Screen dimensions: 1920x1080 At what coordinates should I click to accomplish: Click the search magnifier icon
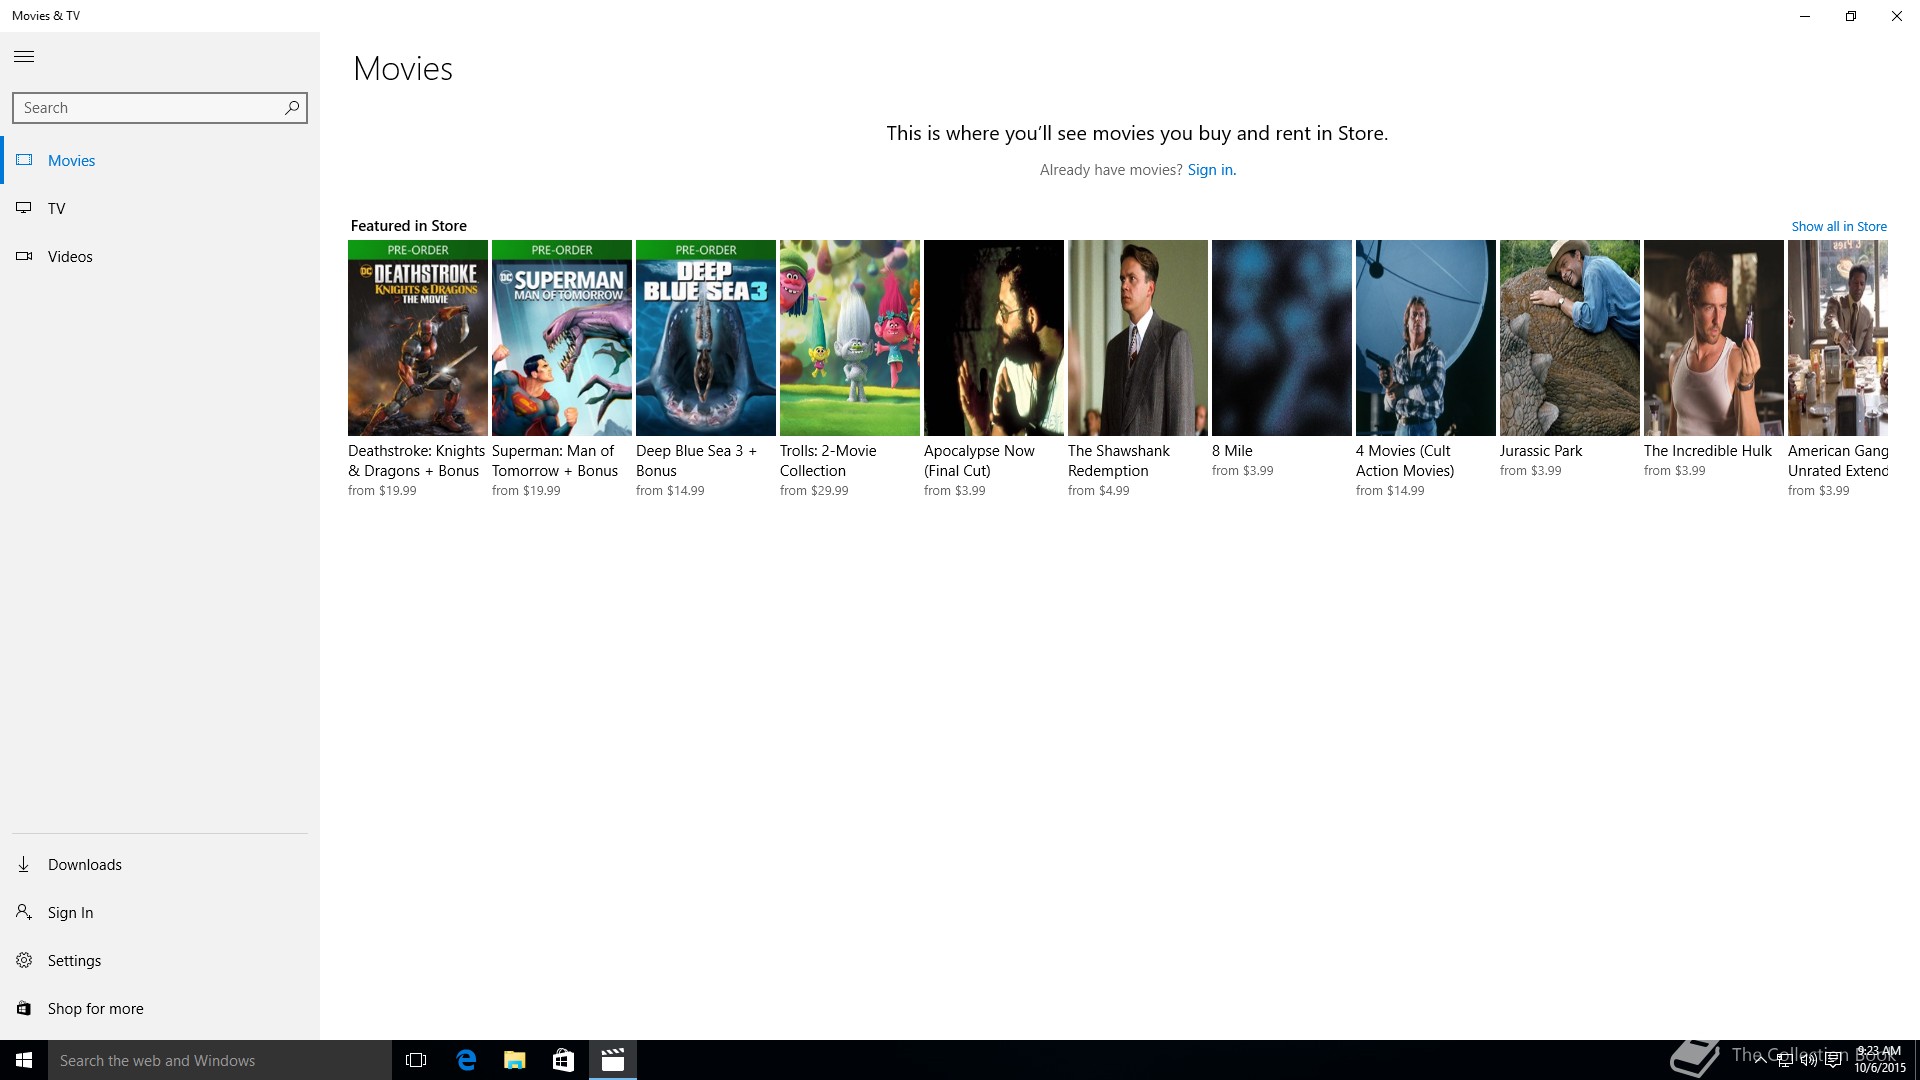pos(291,108)
